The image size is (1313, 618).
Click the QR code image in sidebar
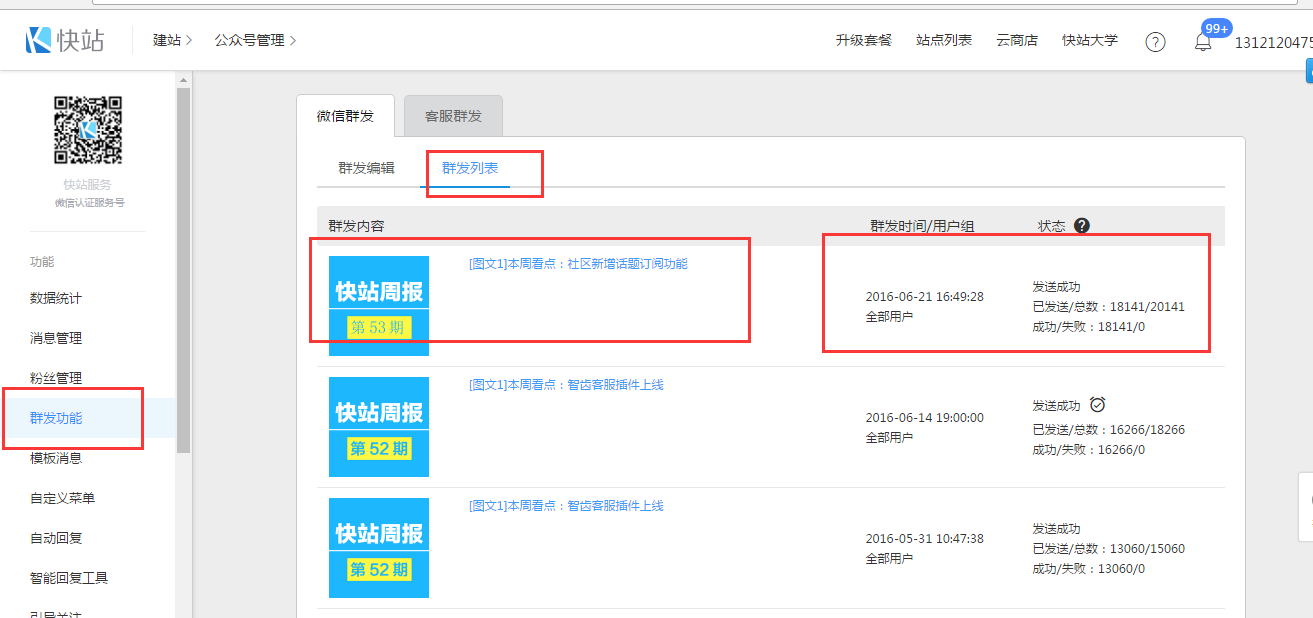[88, 130]
